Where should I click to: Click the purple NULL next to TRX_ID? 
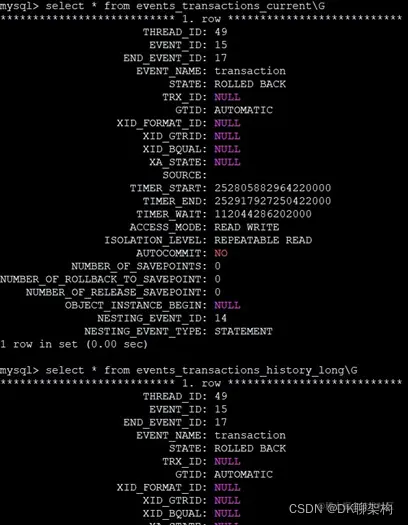pos(227,97)
